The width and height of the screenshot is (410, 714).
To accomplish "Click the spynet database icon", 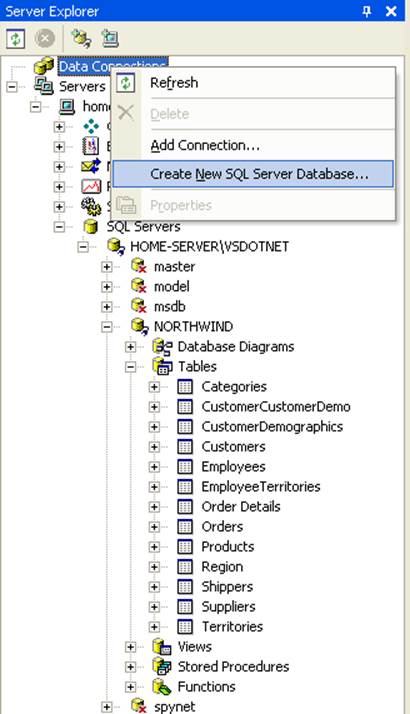I will (138, 706).
